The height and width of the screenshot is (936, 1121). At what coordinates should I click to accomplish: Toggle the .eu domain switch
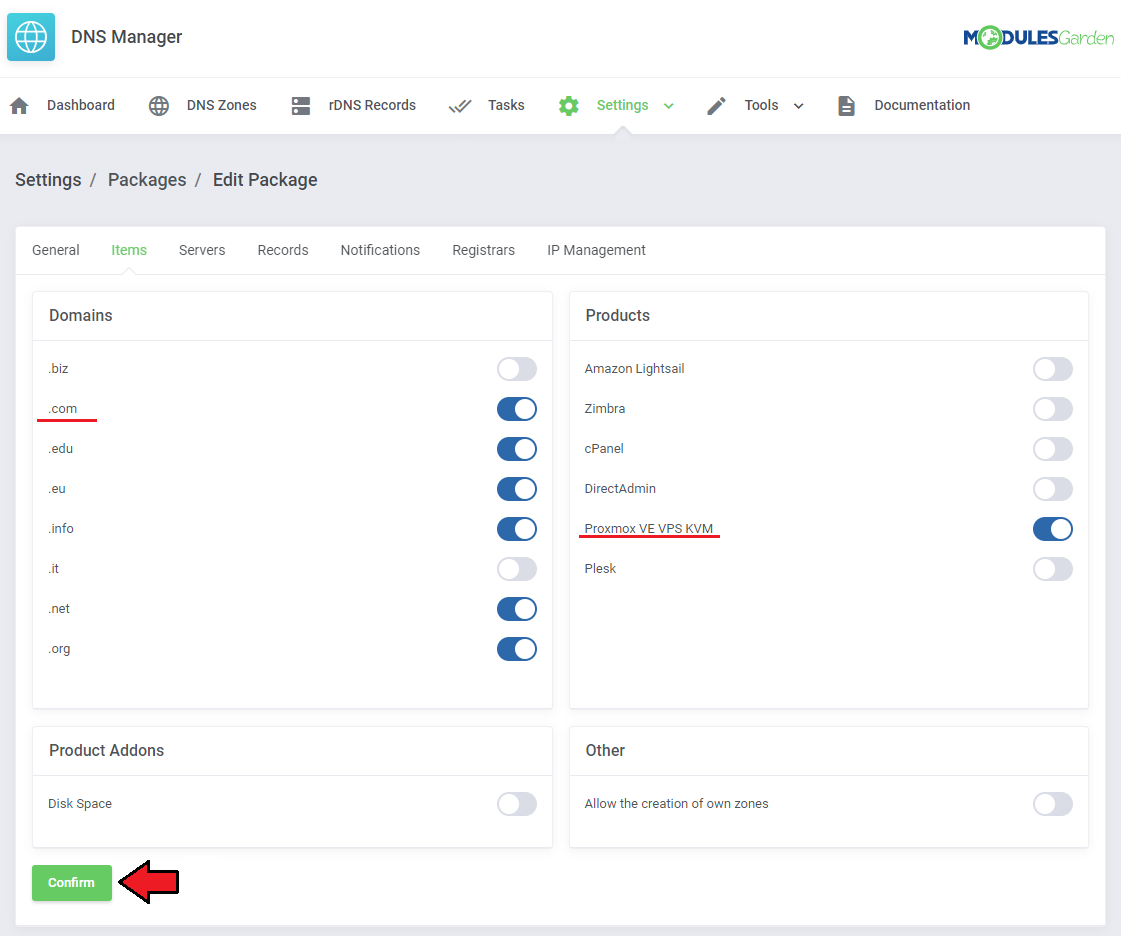coord(517,489)
